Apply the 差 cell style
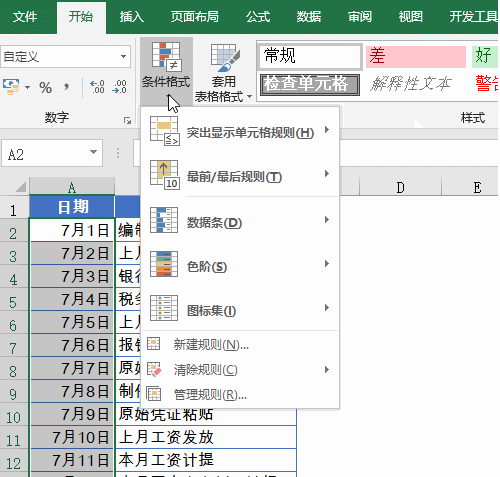 point(416,57)
